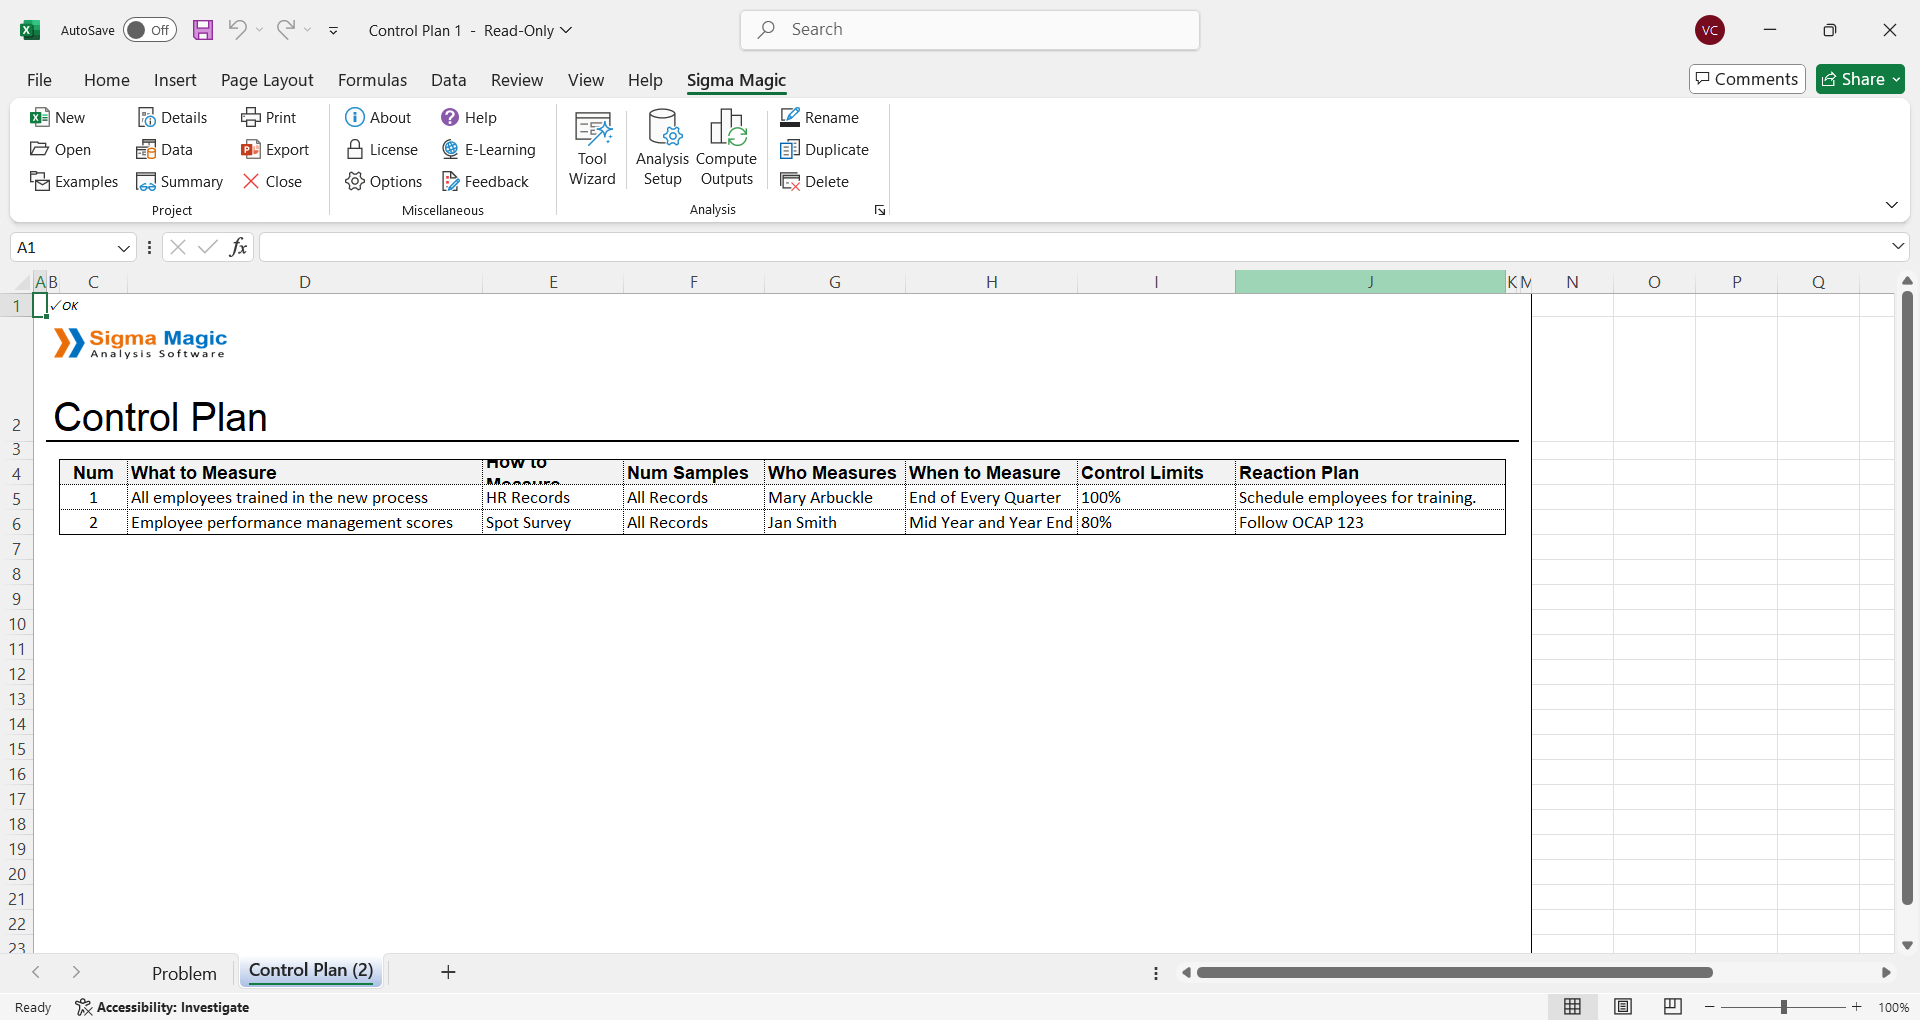Open the Comments pane
The height and width of the screenshot is (1020, 1920).
1747,79
